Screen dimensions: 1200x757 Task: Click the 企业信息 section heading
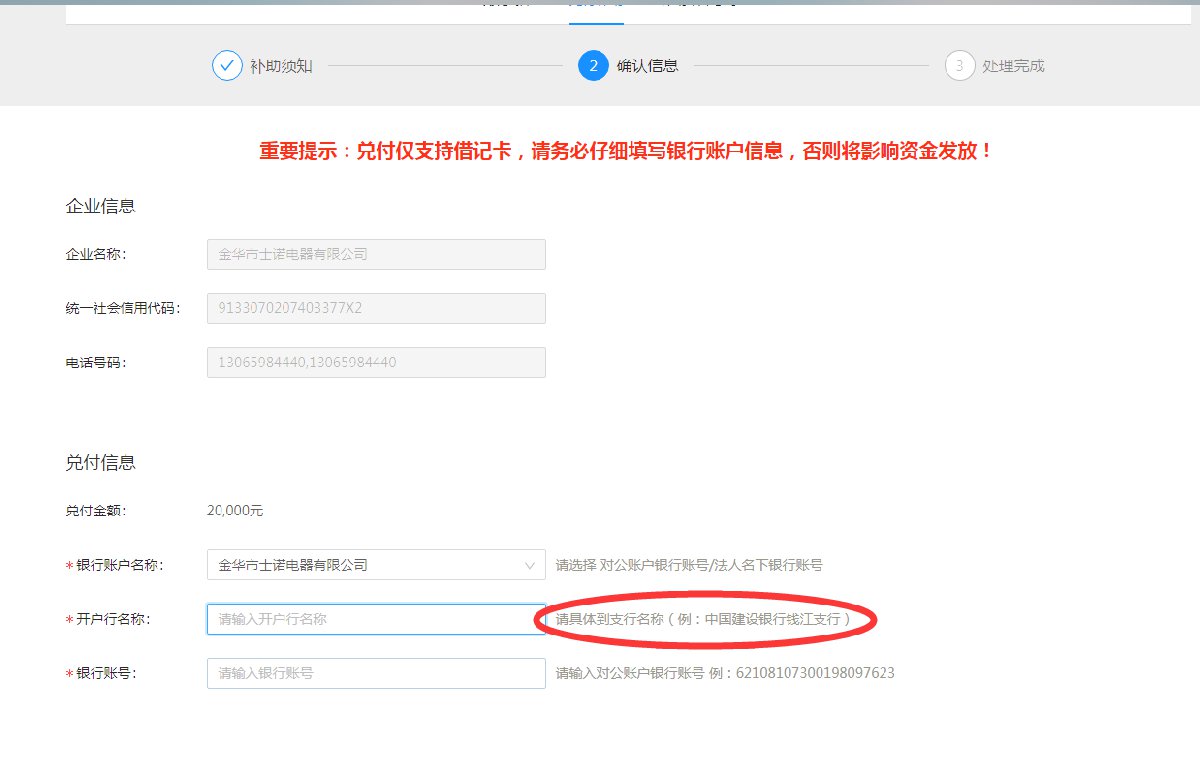click(x=100, y=206)
